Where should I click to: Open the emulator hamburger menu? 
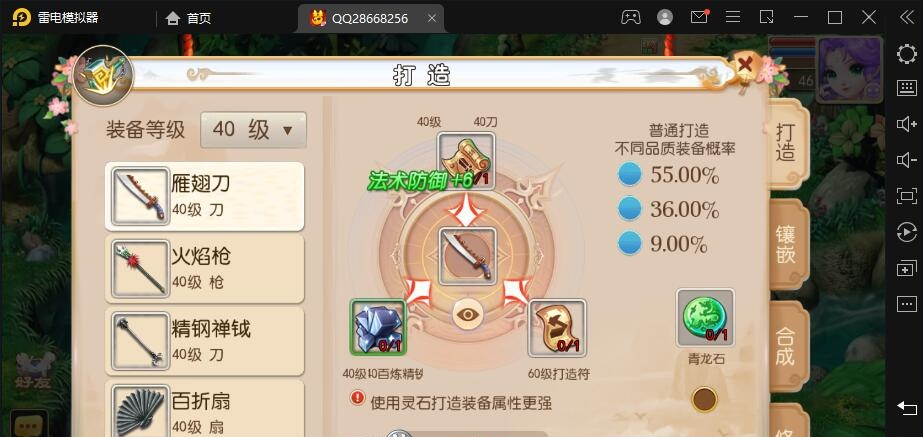(733, 17)
